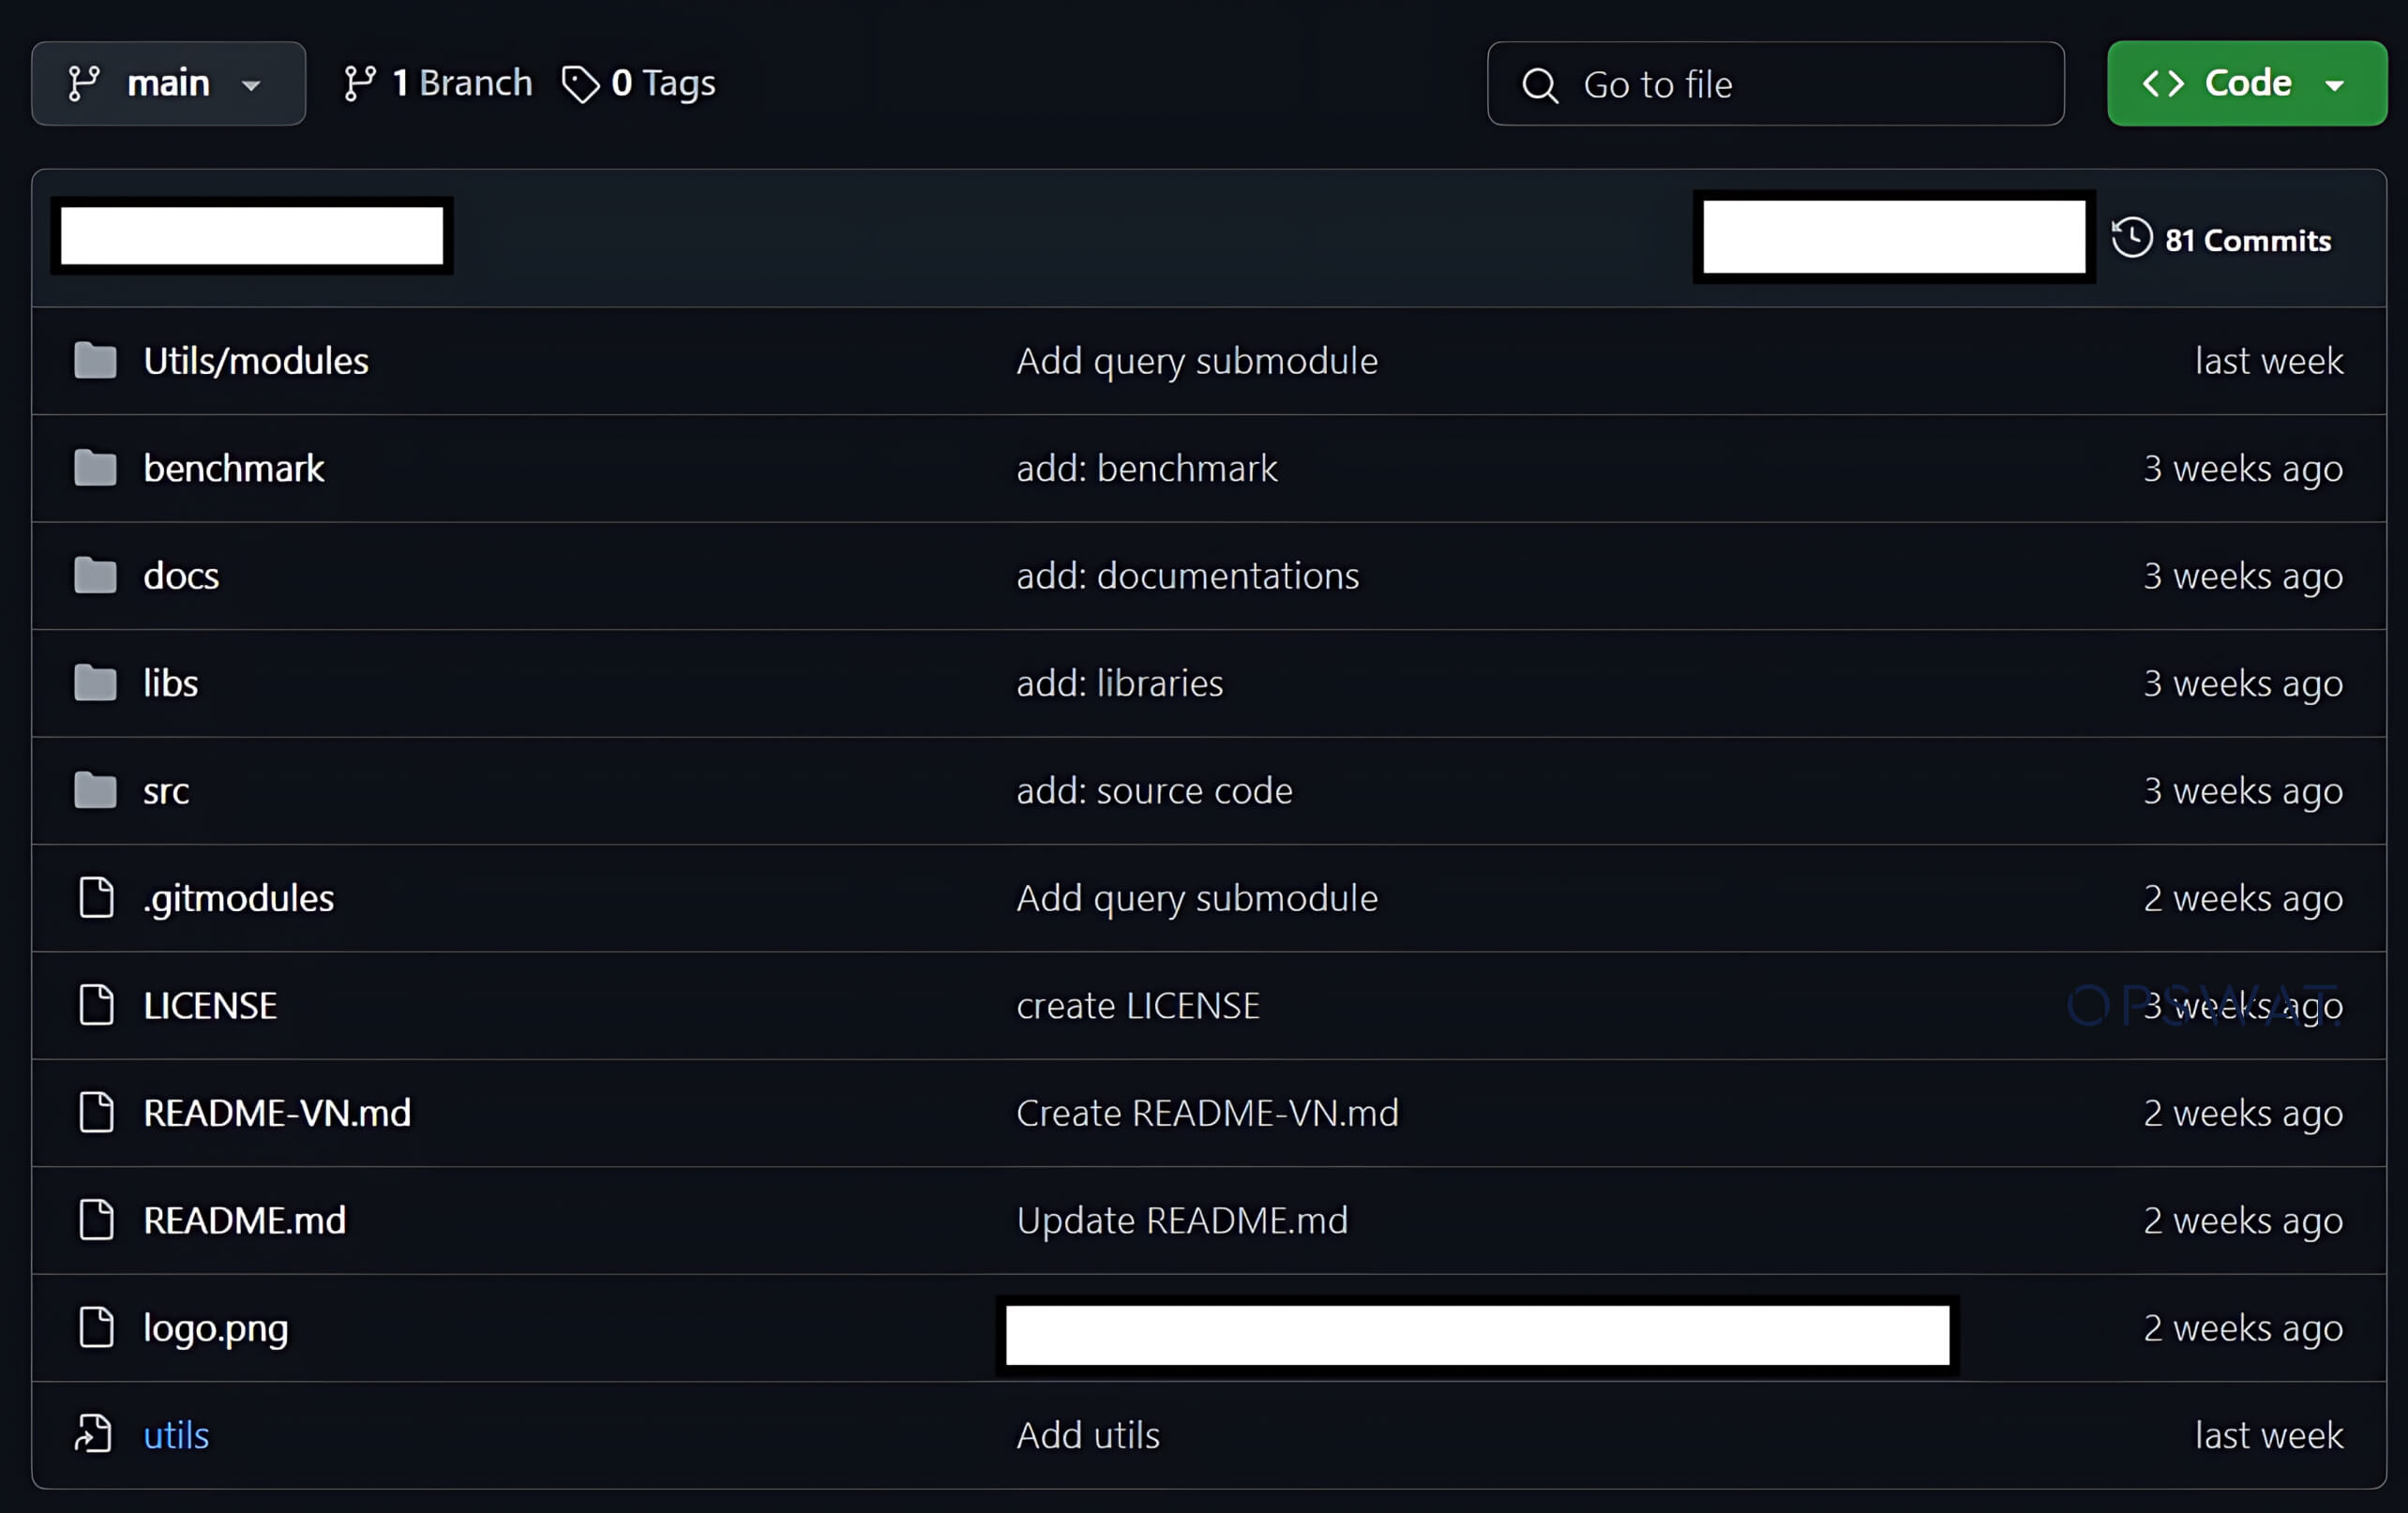The width and height of the screenshot is (2408, 1513).
Task: Click the clock history icon beside commits
Action: point(2132,238)
